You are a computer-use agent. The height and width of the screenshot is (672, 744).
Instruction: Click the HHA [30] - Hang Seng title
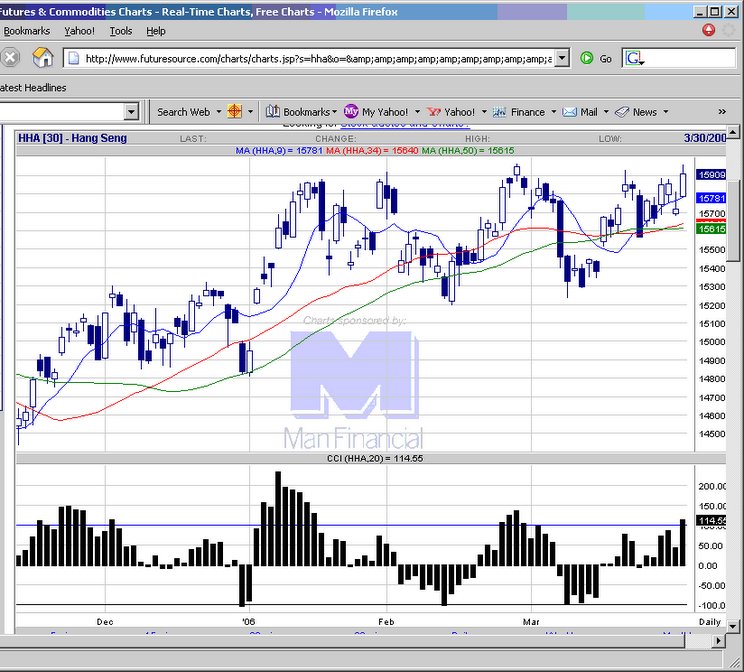[72, 138]
